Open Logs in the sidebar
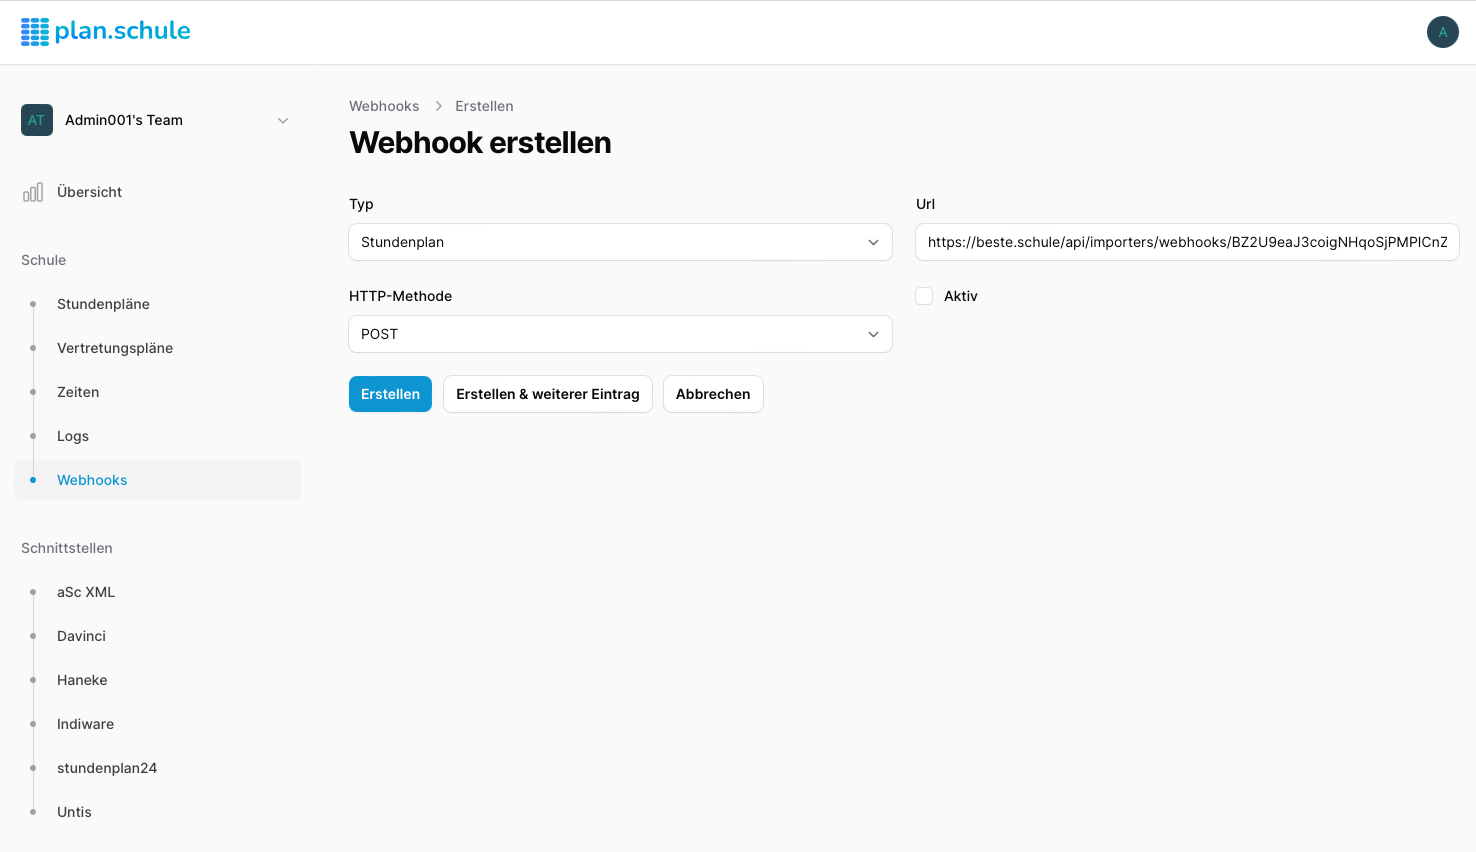Screen dimensions: 1476x852 pos(157,436)
